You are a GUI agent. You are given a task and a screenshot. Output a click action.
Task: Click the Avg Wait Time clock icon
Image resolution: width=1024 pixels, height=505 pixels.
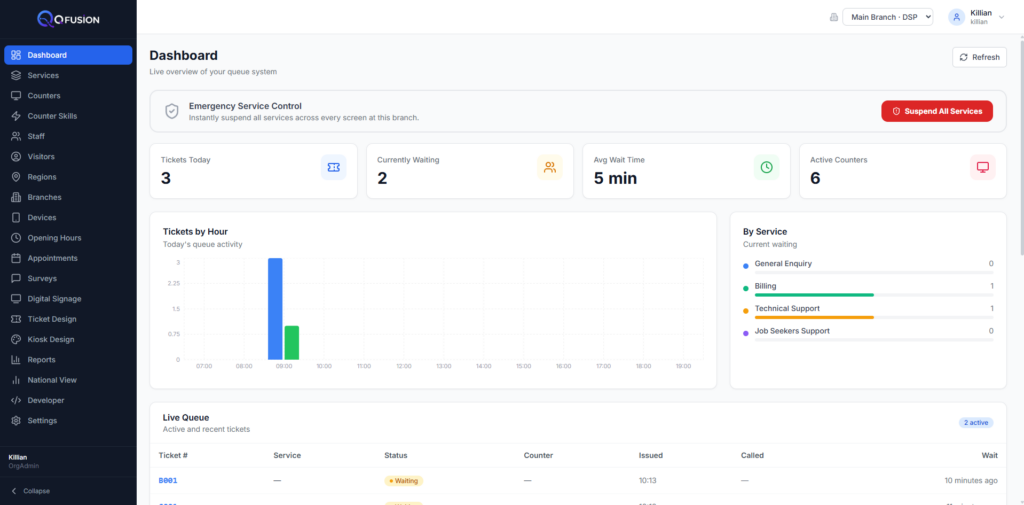(x=766, y=167)
